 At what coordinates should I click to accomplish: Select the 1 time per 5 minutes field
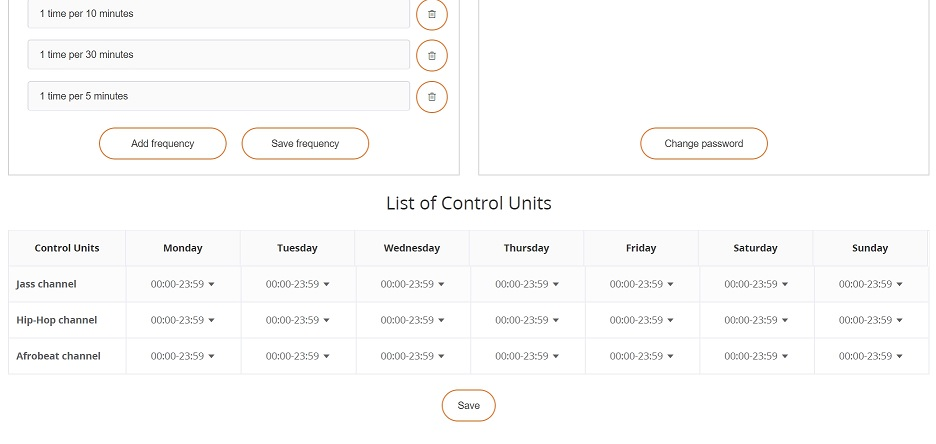pos(218,97)
